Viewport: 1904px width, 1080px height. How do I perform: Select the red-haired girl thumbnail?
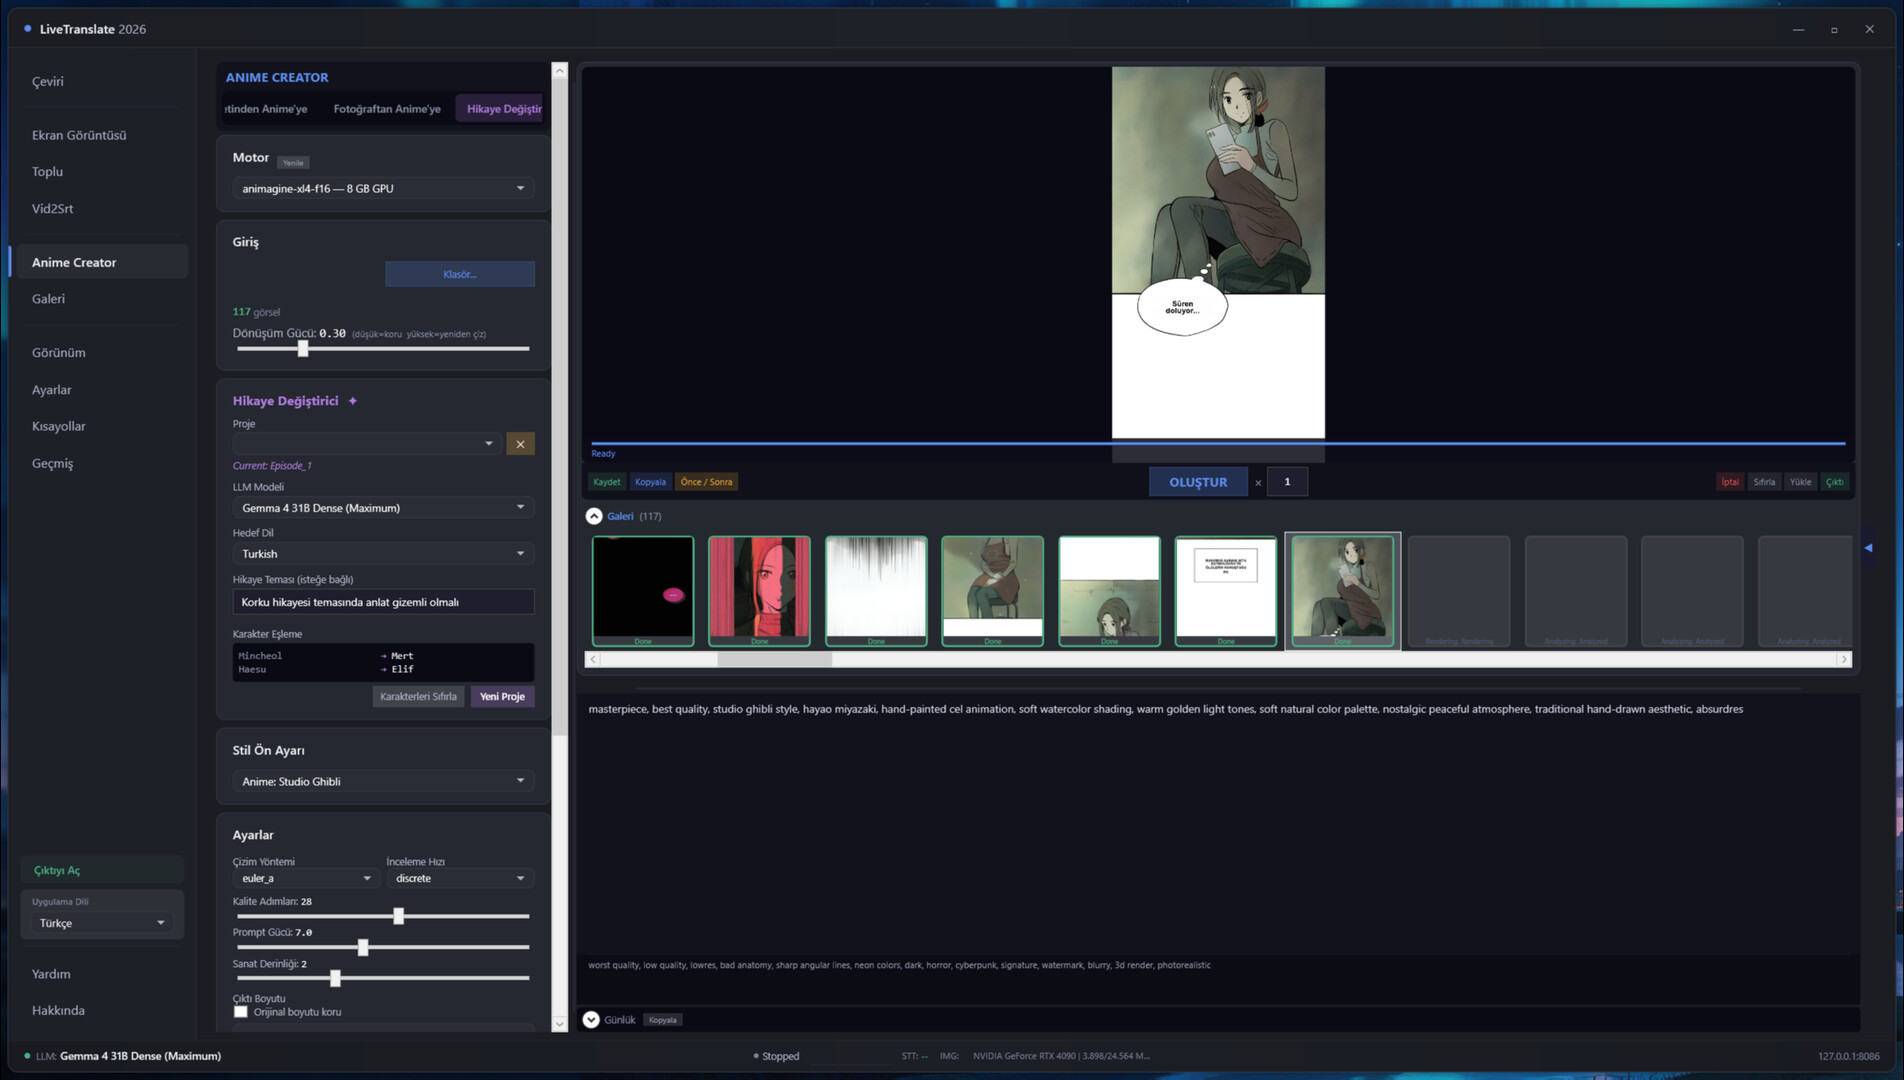click(x=759, y=590)
